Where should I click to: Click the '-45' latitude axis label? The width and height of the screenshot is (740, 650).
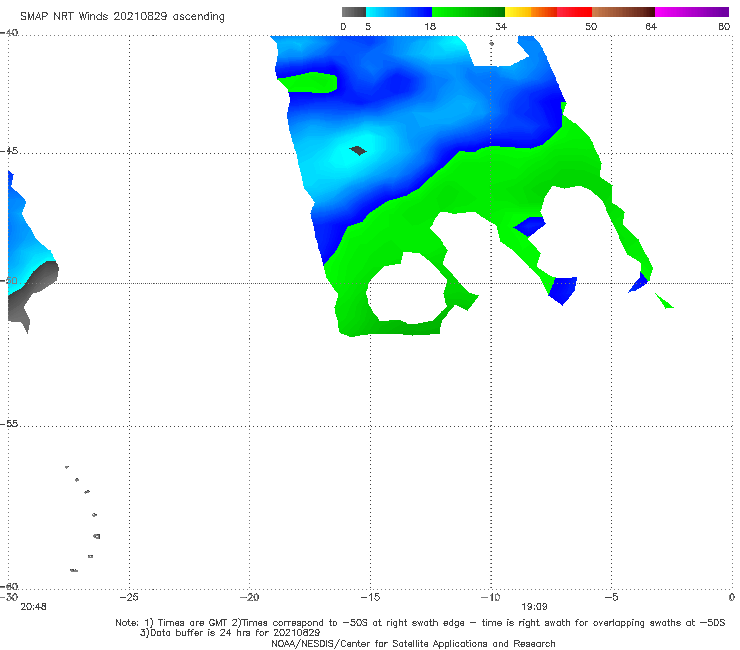coord(9,151)
